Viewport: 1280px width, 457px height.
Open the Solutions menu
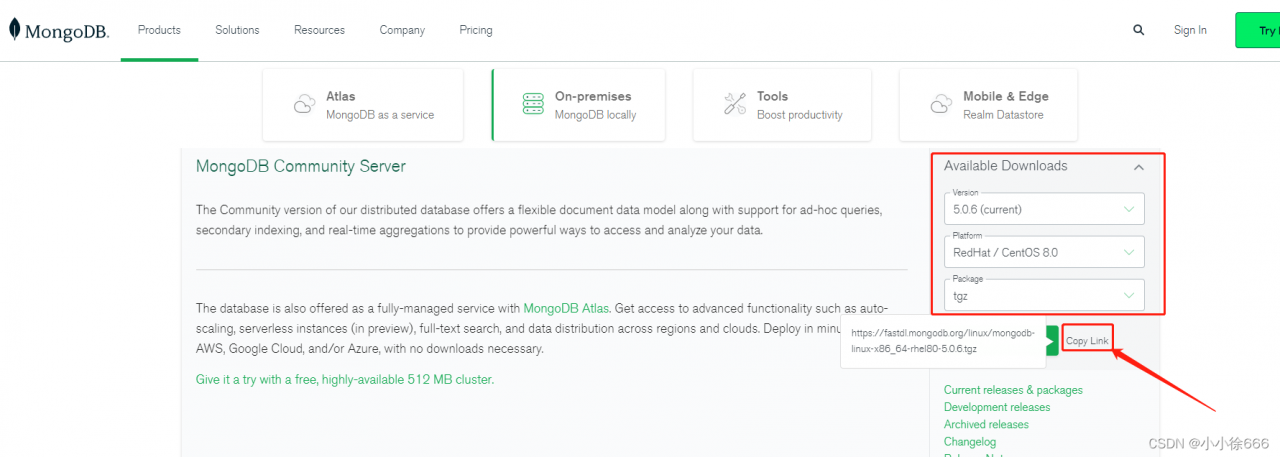(x=237, y=30)
